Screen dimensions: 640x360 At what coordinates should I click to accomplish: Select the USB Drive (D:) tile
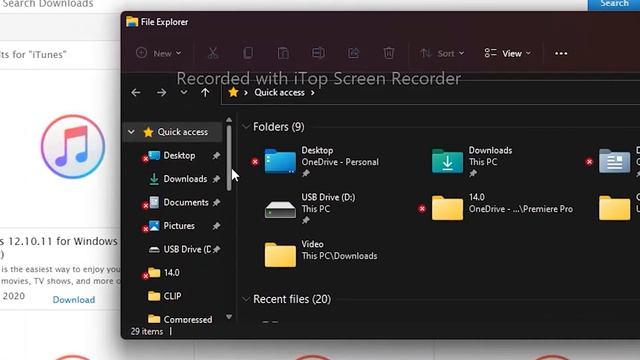(310, 209)
